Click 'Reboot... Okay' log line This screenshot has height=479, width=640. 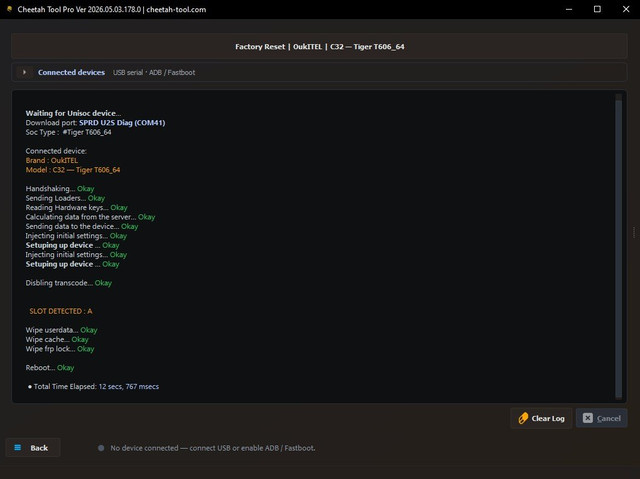click(50, 368)
